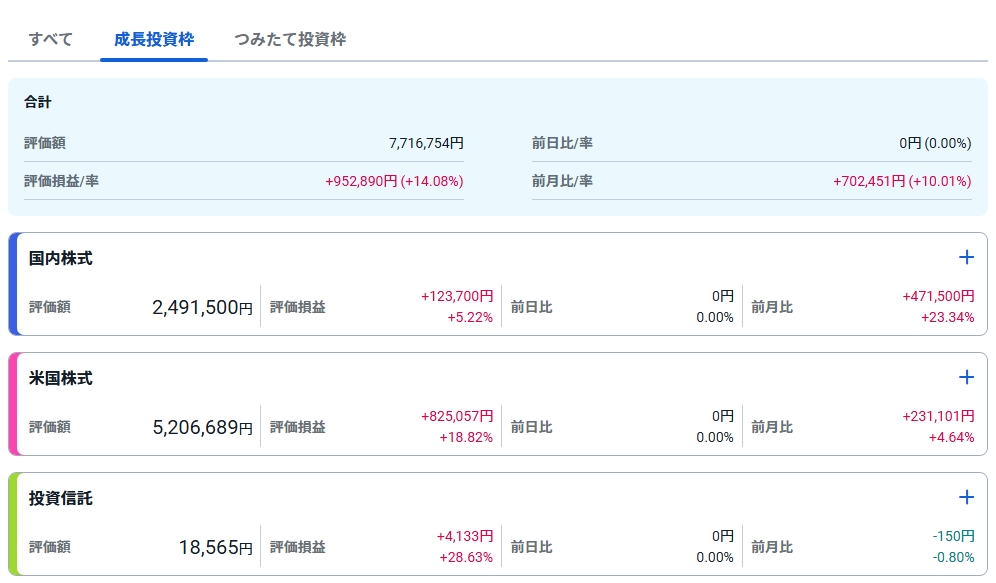
Task: Click the green color bar on 投資信託 card
Action: point(14,524)
